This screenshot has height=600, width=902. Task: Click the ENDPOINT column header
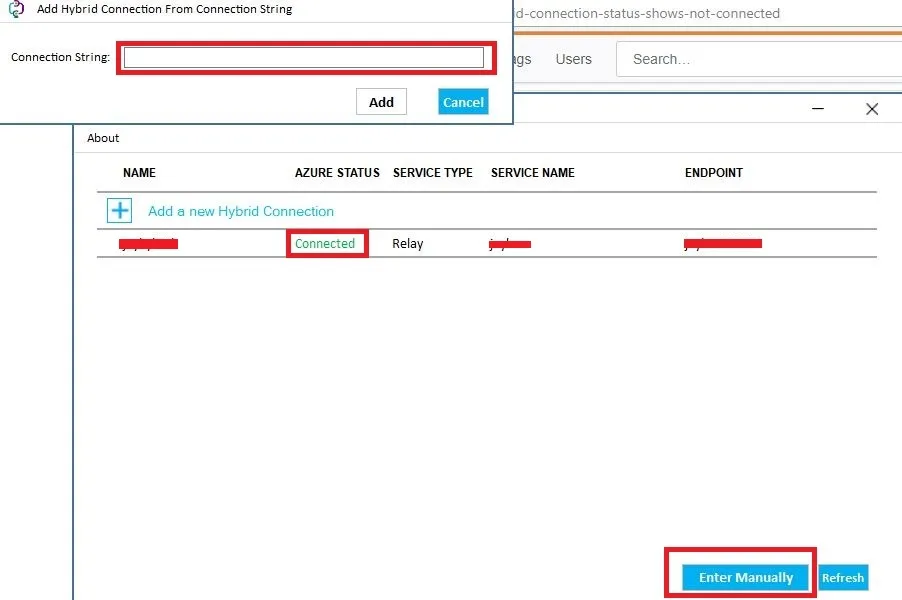tap(714, 173)
